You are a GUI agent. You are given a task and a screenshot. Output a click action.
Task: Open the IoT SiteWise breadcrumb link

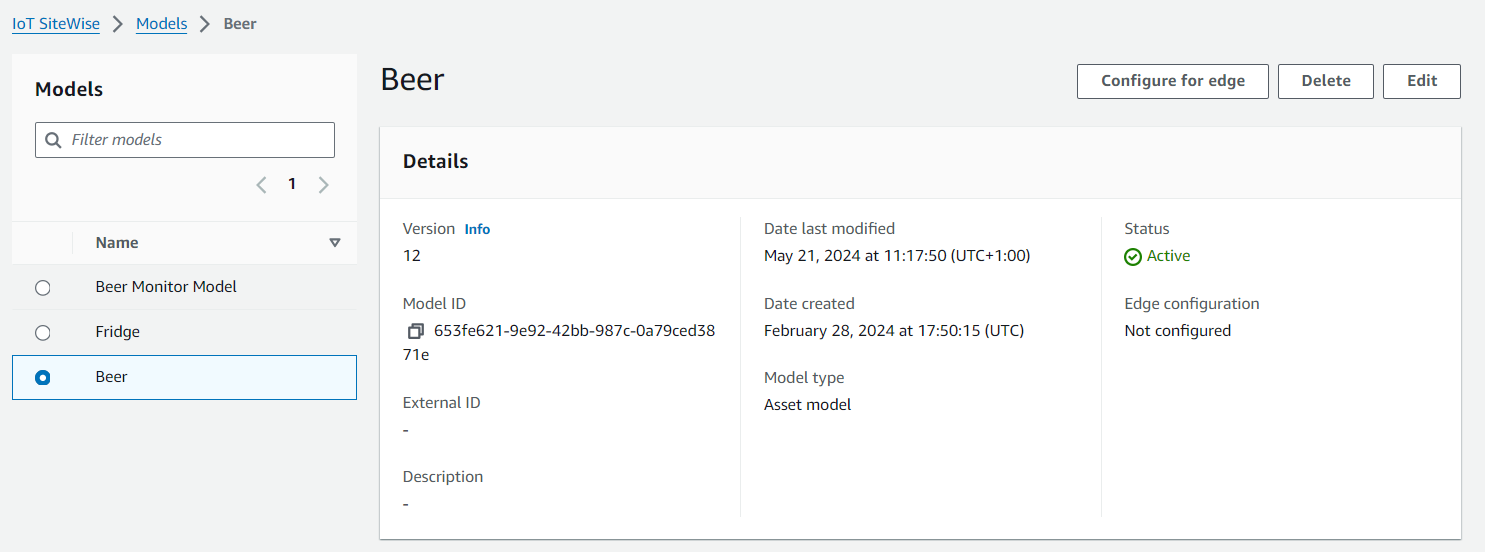tap(56, 24)
